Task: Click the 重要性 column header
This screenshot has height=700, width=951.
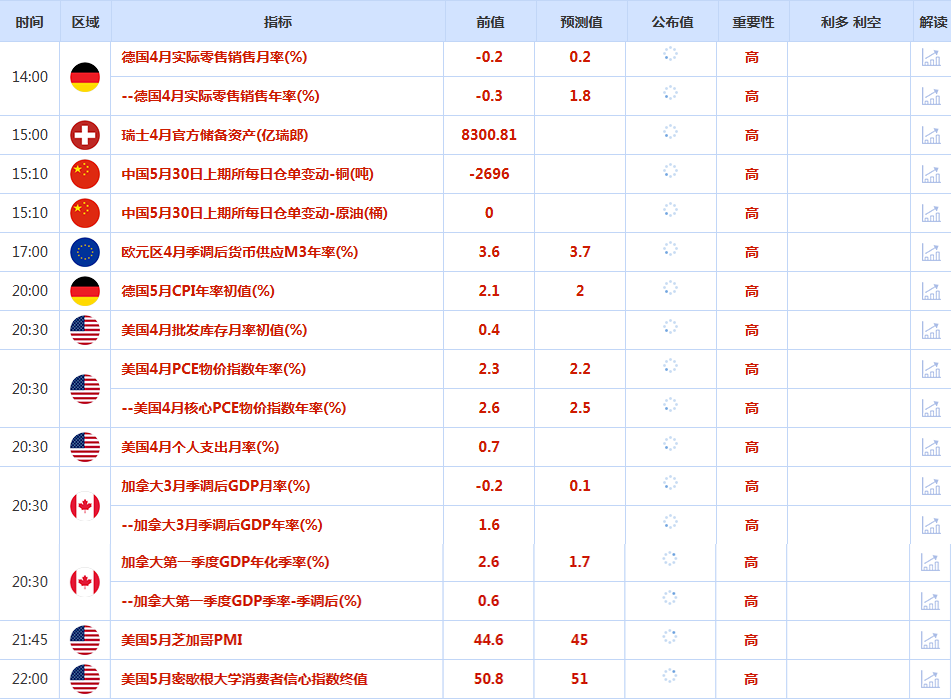Action: point(753,22)
